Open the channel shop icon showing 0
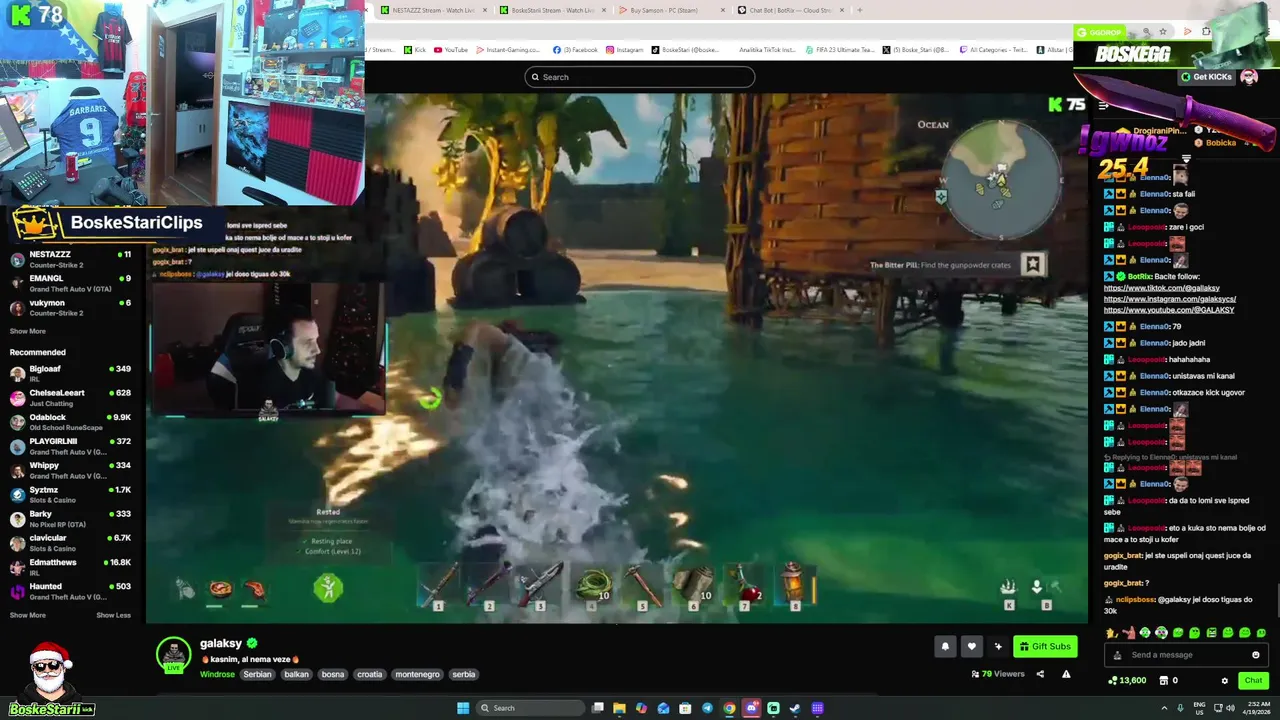1280x720 pixels. tap(1168, 681)
